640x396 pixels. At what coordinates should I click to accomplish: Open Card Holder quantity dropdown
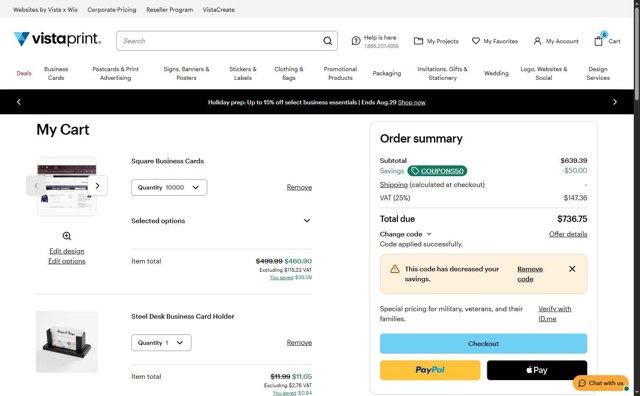161,343
